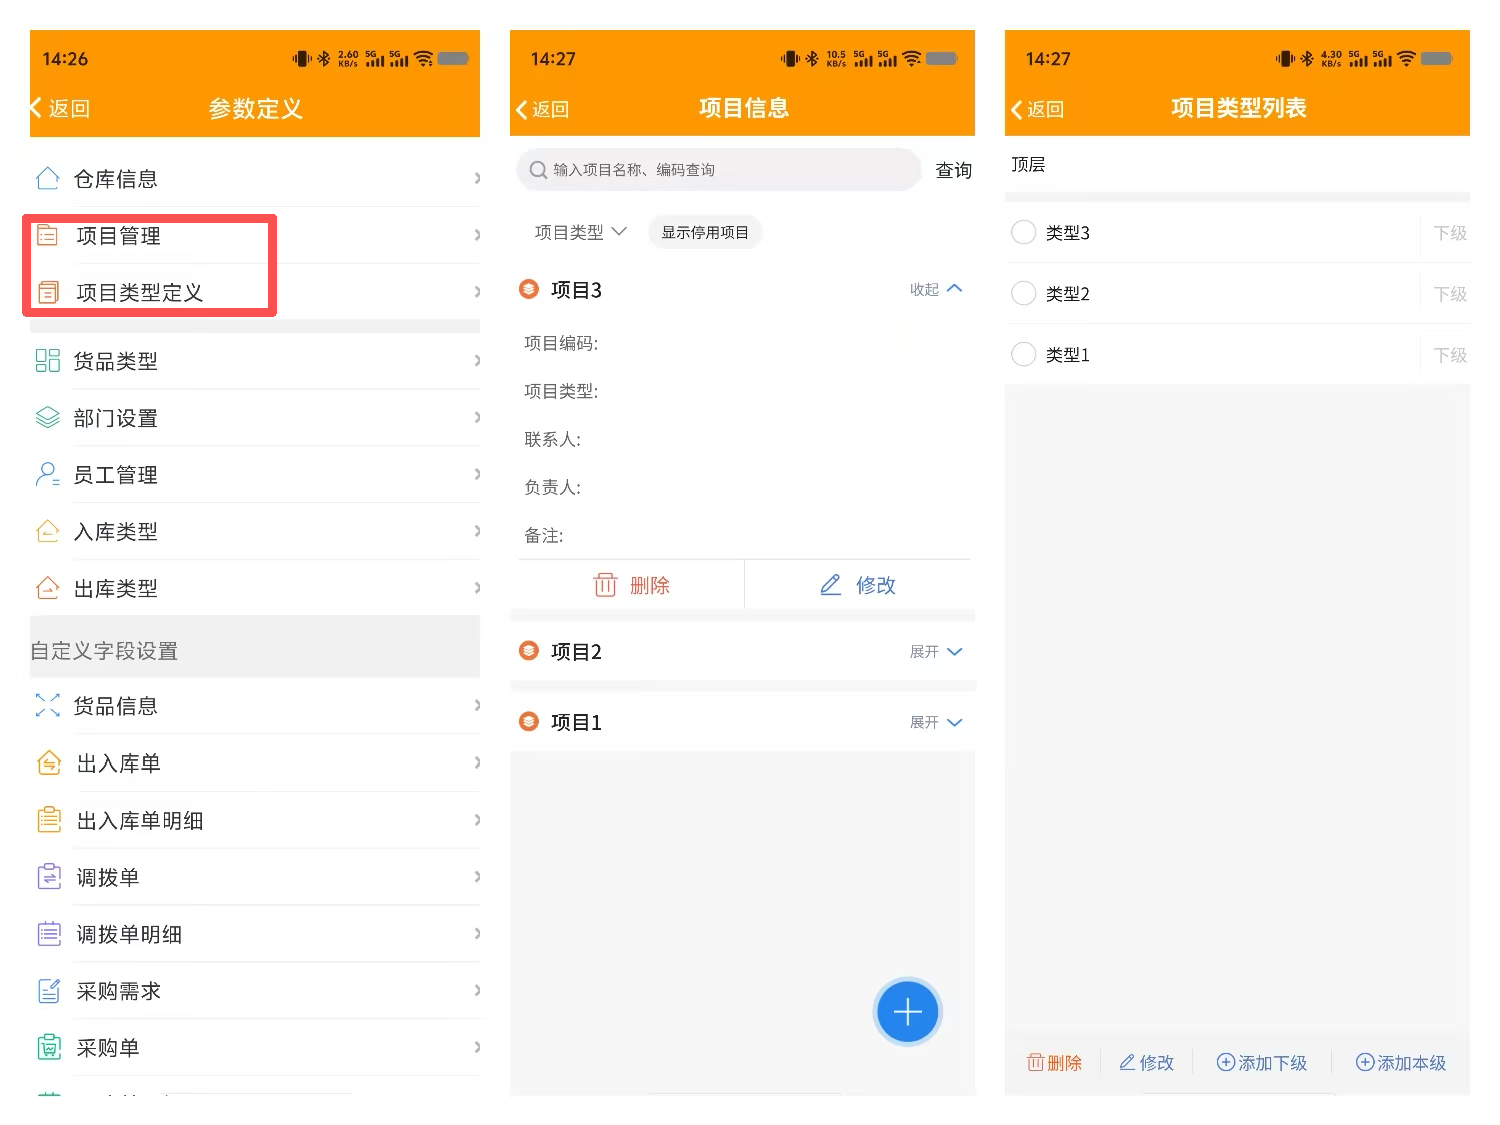Open 入库类型 menu entry

[x=255, y=532]
